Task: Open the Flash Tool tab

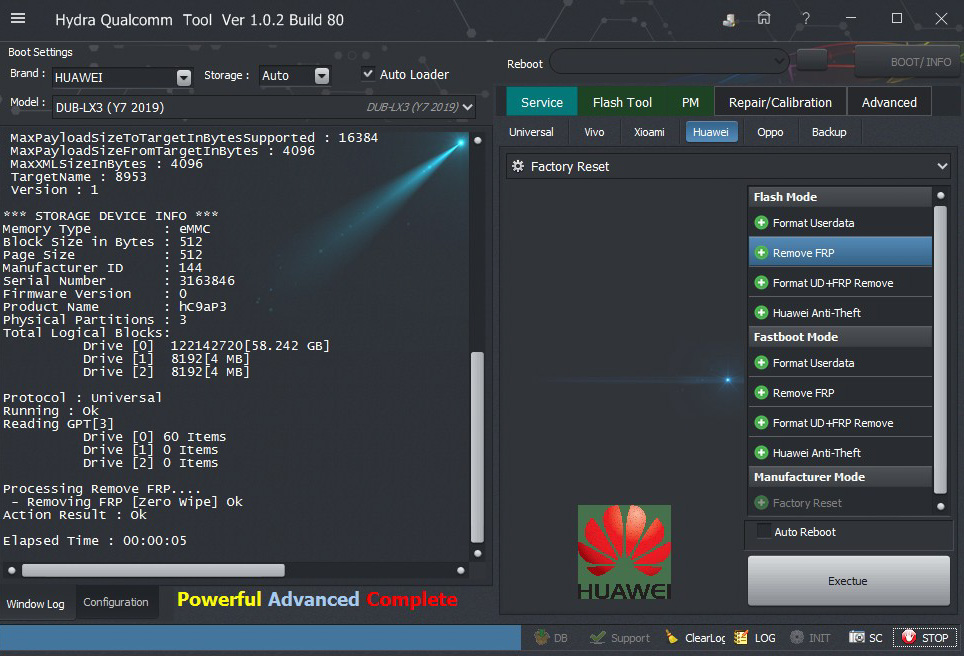Action: (622, 102)
